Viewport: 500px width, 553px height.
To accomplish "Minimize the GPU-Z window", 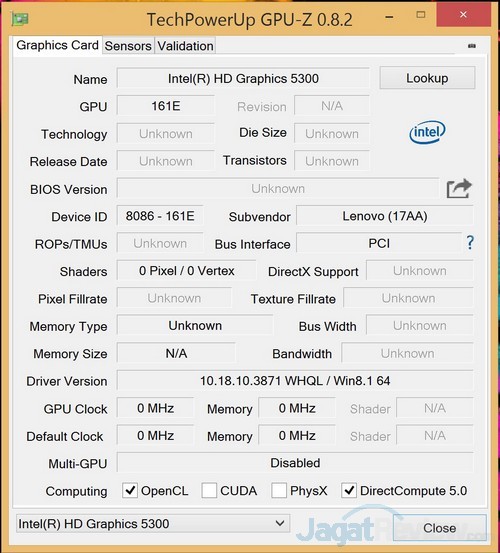I will click(x=389, y=17).
